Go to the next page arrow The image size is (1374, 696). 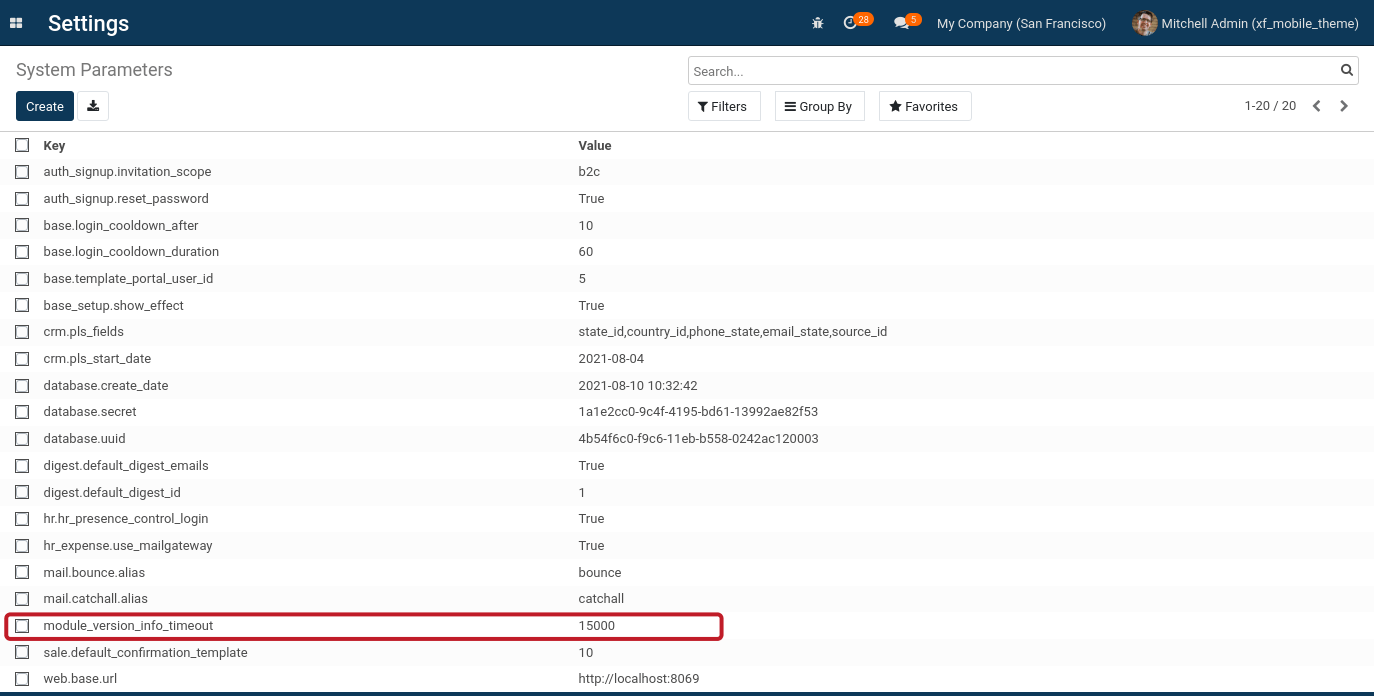coord(1344,105)
